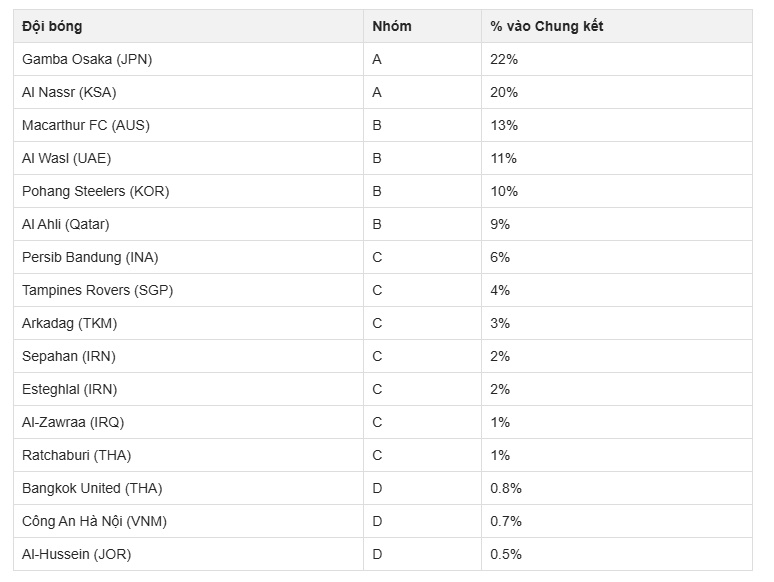Click the Ratchaburi (THA) team cell
774x582 pixels.
pyautogui.click(x=76, y=455)
